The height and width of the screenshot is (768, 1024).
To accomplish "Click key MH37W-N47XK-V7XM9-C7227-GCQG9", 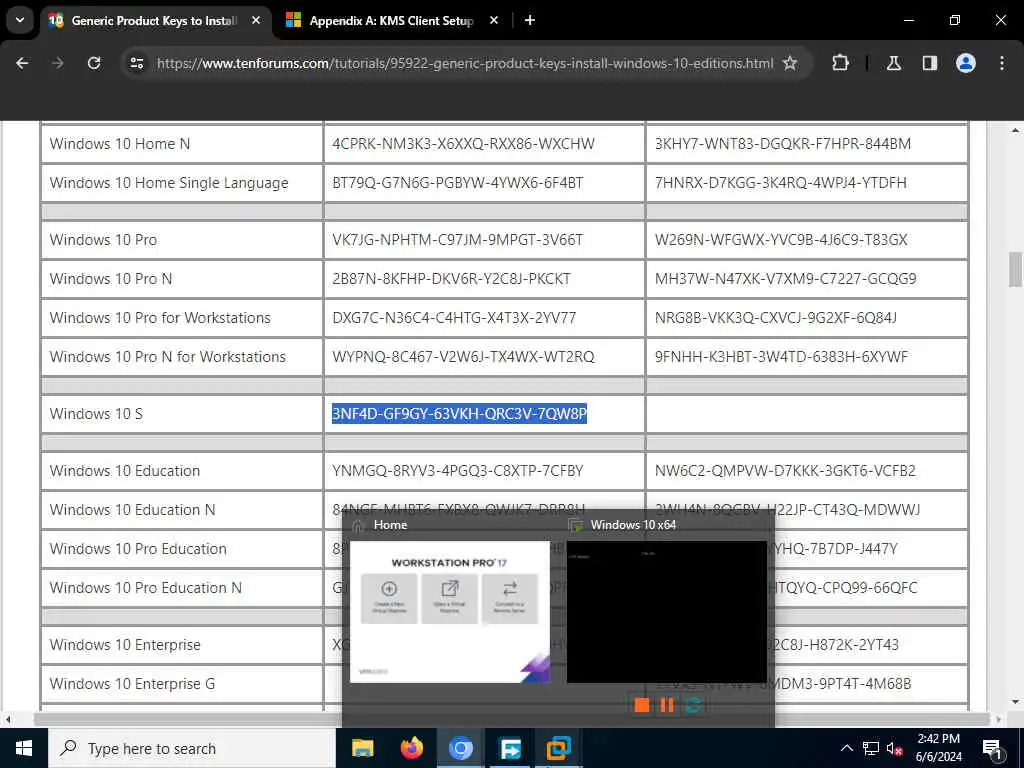I will 786,279.
